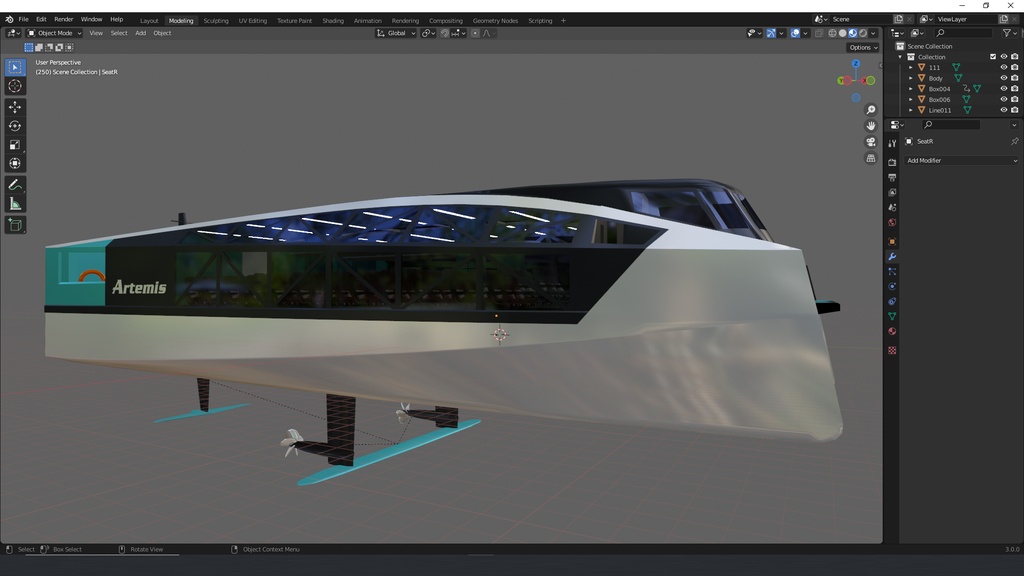The image size is (1024, 576).
Task: Activate the Annotate pencil tool
Action: pos(15,185)
